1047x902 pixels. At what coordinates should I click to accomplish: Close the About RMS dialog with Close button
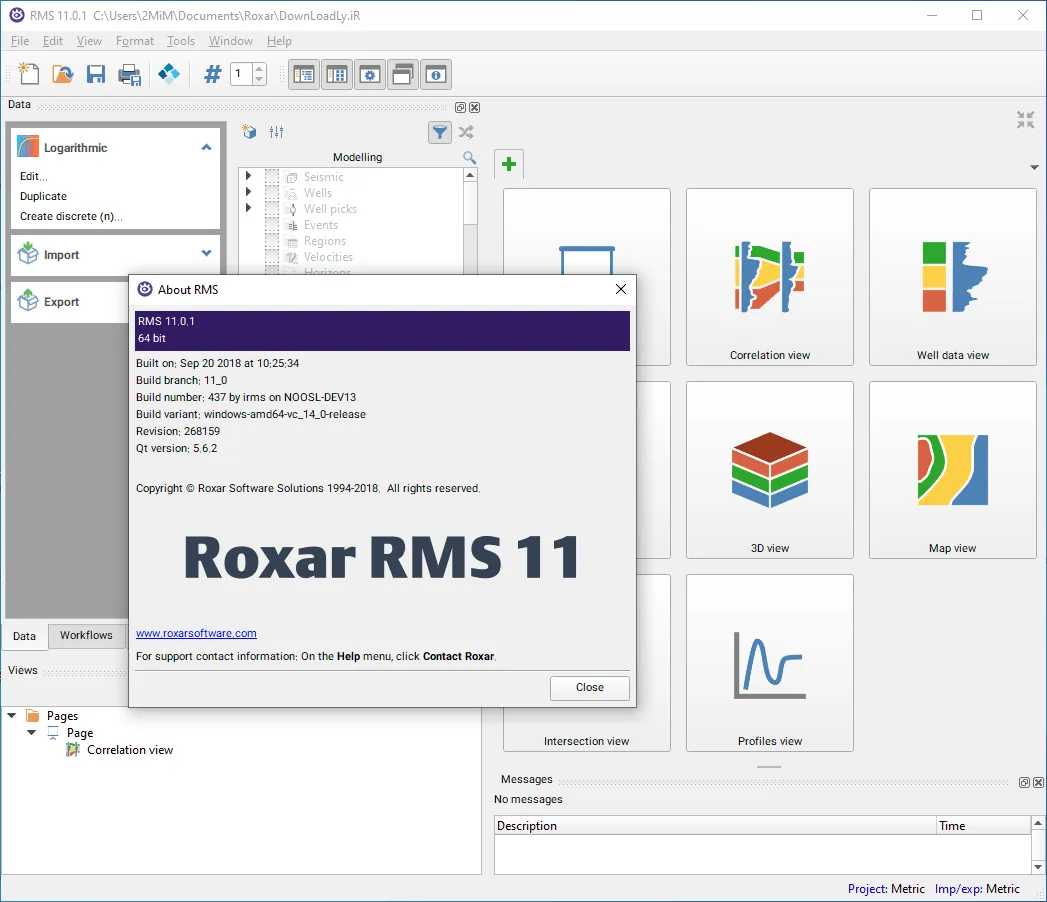click(x=590, y=688)
